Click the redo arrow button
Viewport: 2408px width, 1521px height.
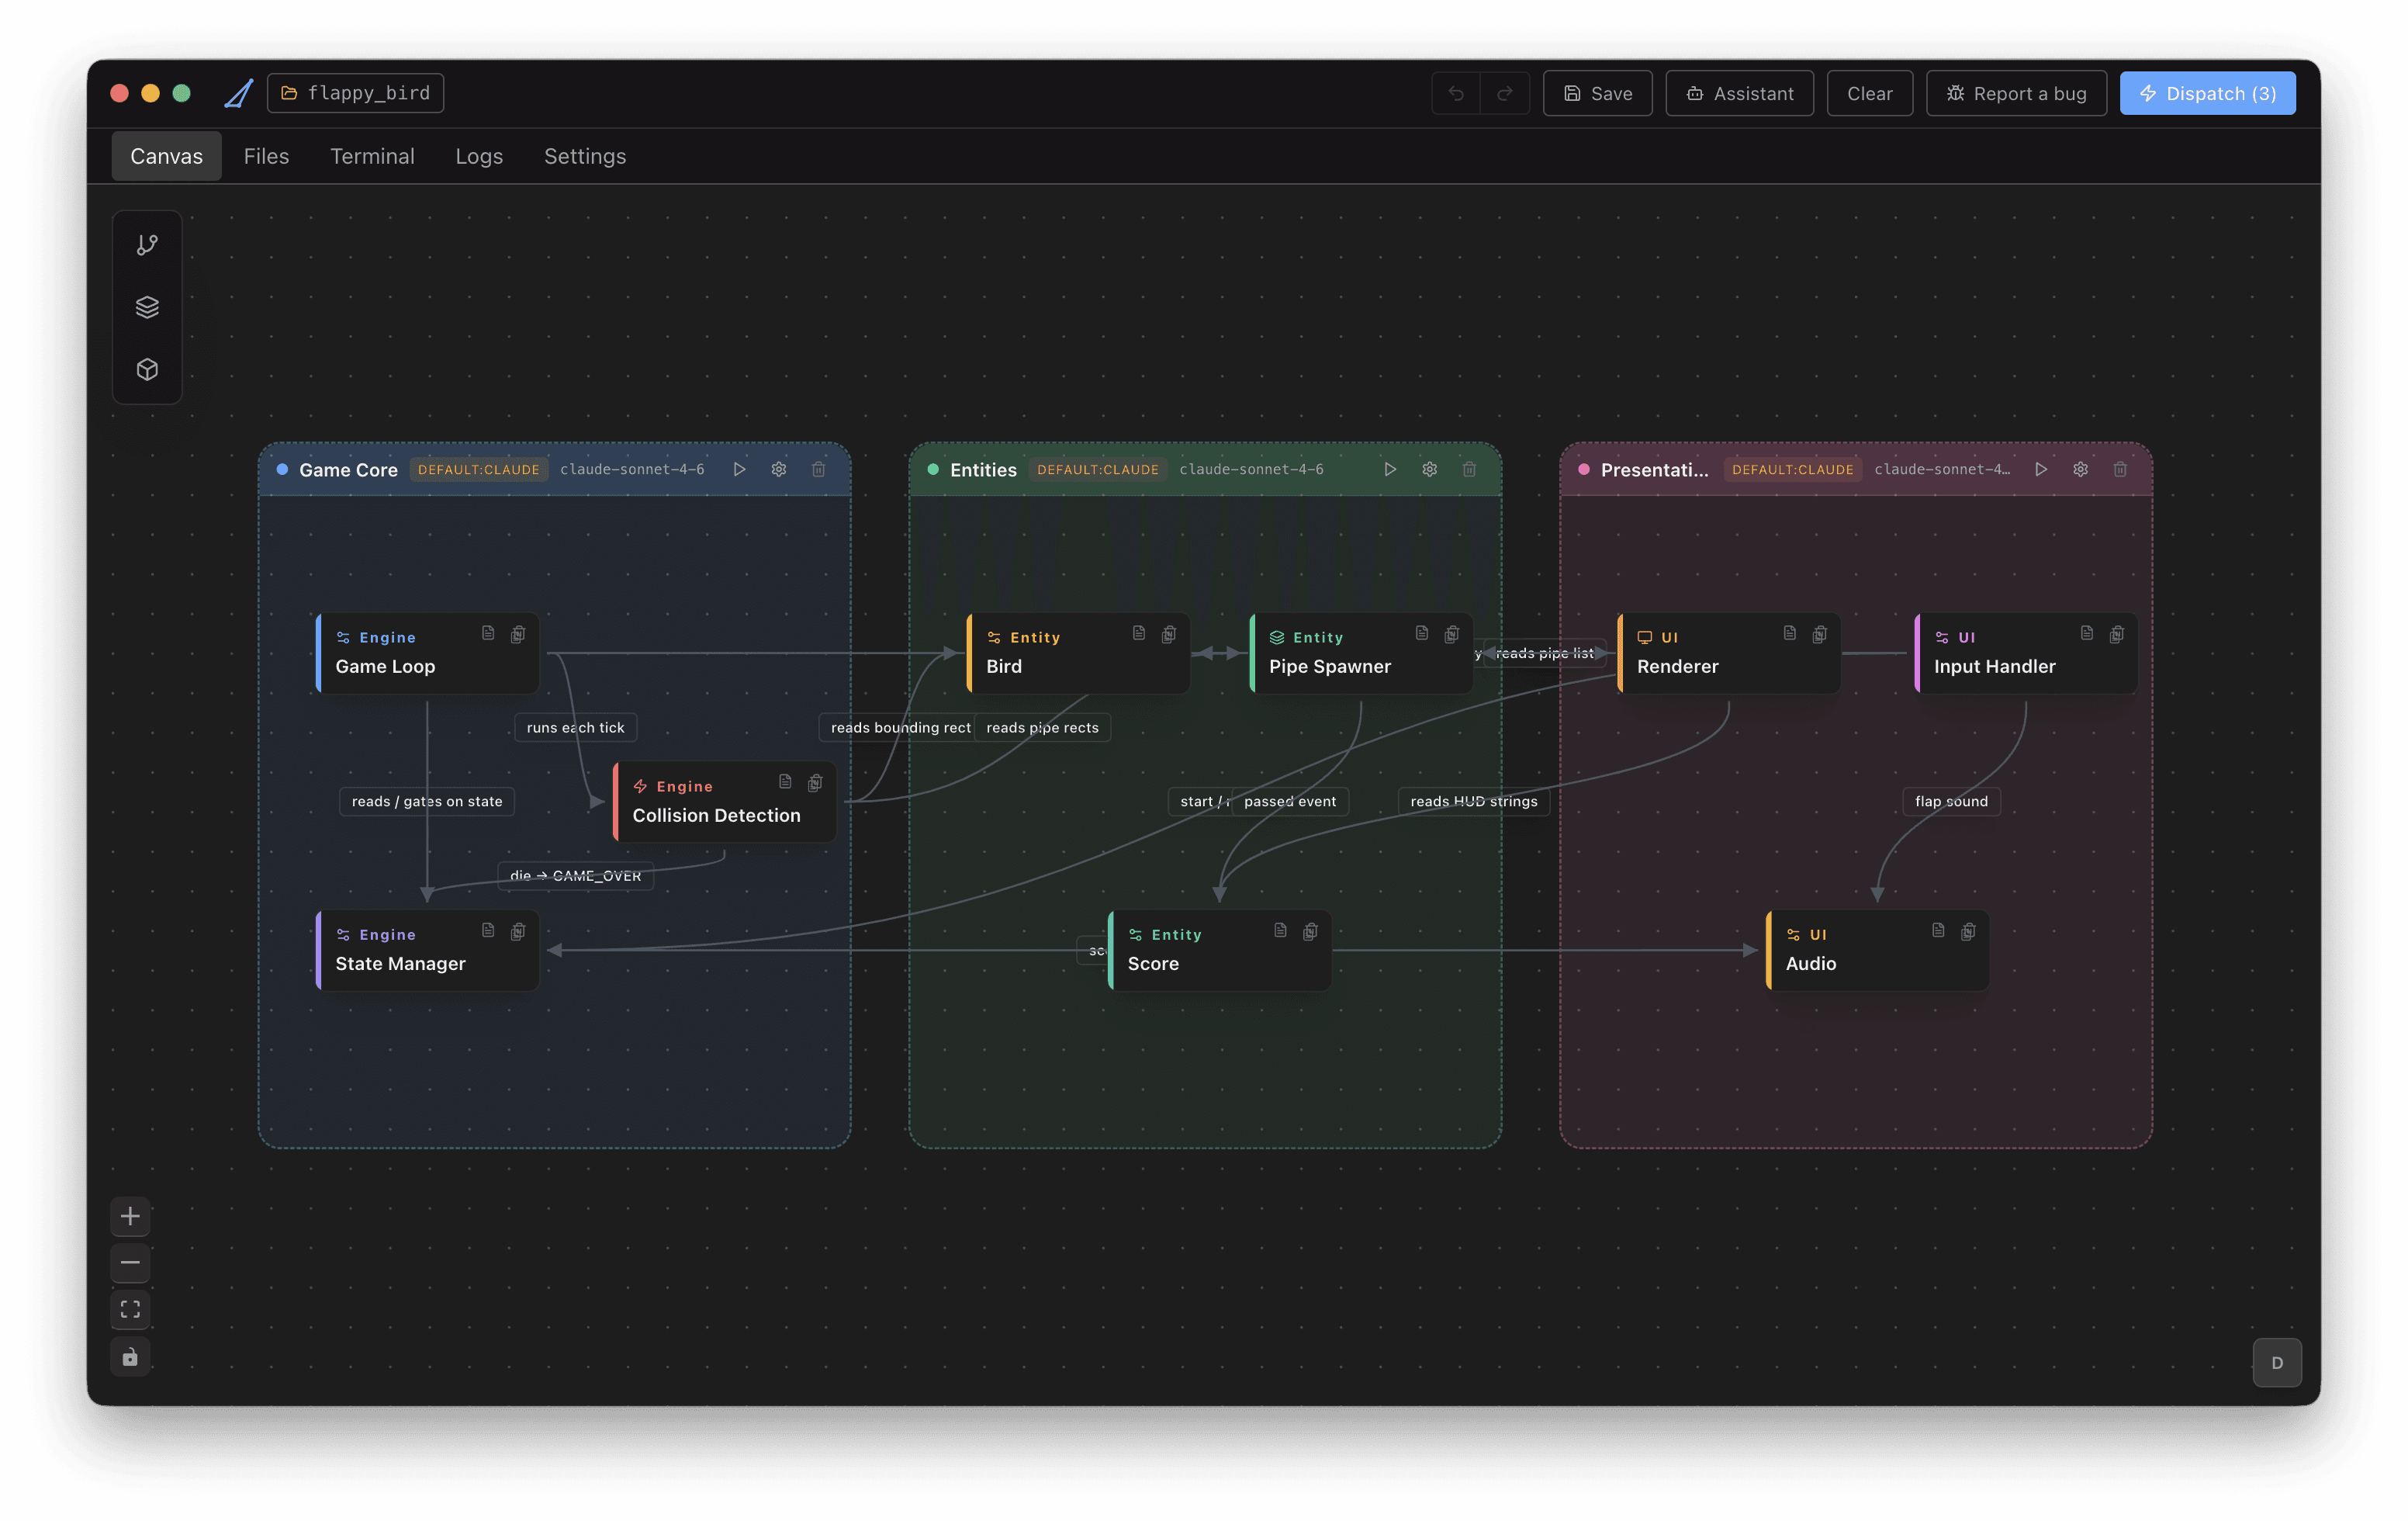(x=1505, y=93)
